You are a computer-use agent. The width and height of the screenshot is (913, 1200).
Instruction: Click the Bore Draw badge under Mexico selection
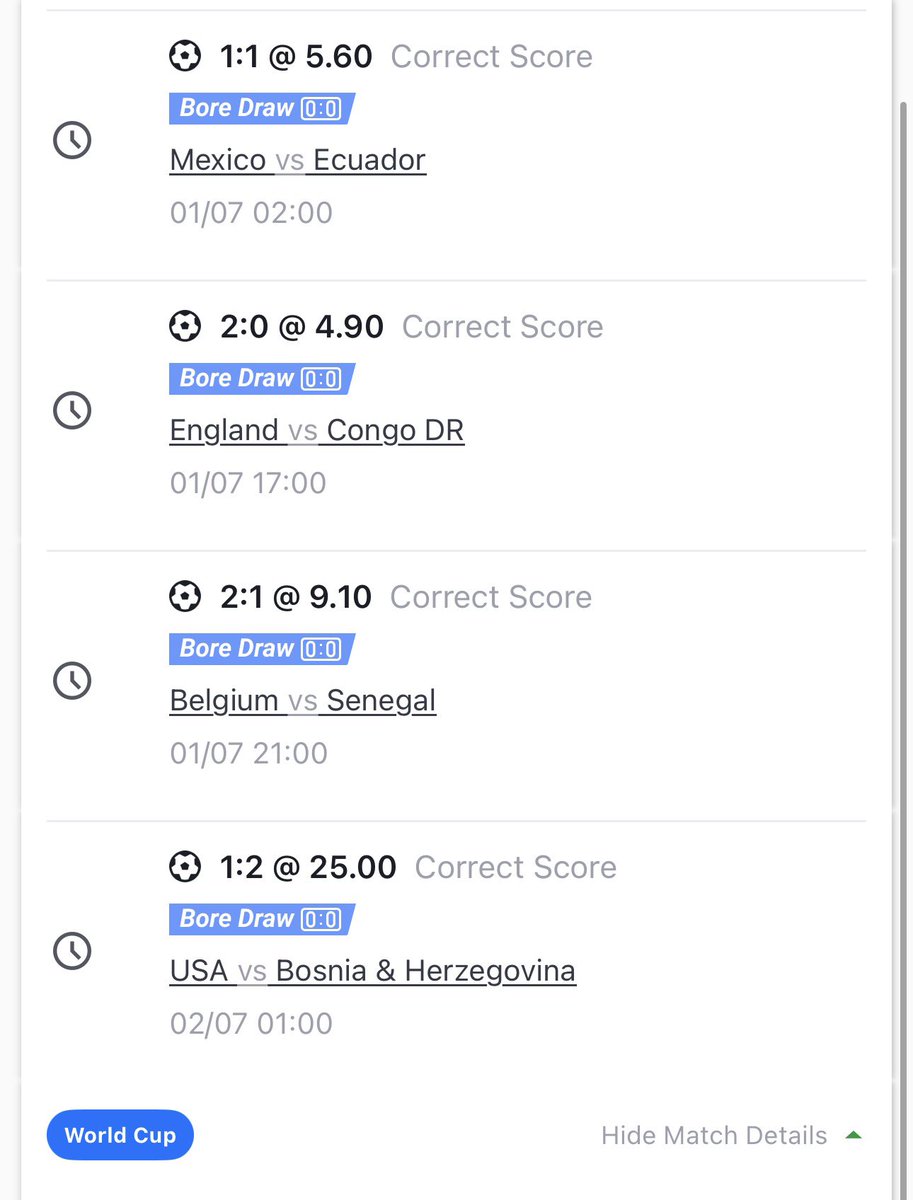262,108
